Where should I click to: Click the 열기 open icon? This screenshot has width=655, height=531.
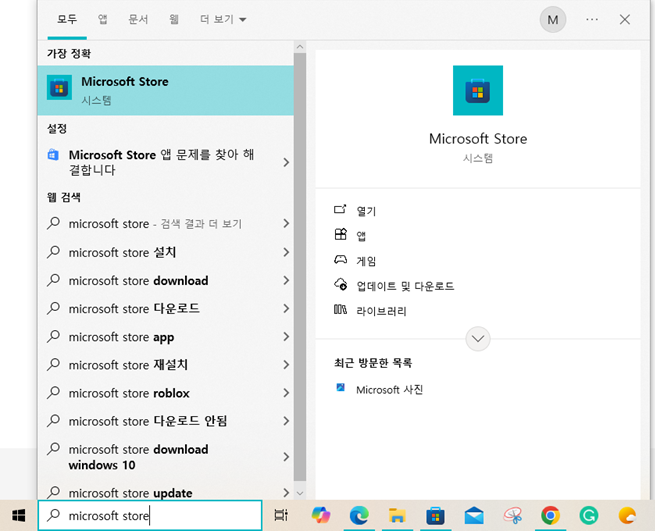340,209
